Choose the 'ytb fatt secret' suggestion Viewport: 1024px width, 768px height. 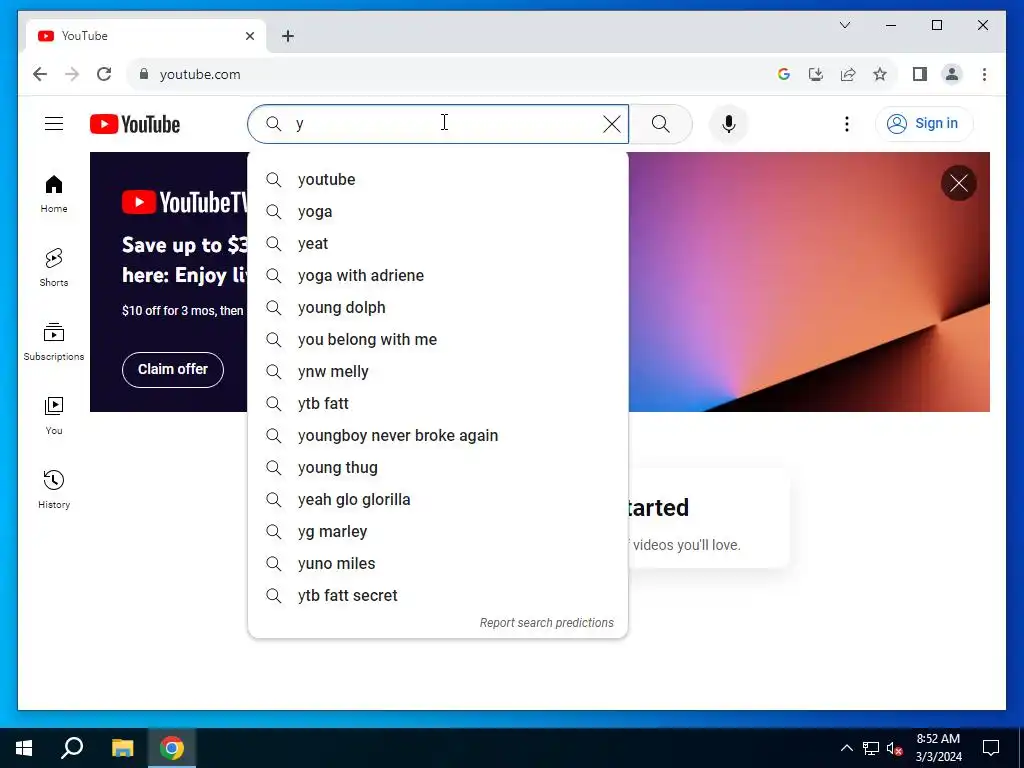tap(438, 596)
